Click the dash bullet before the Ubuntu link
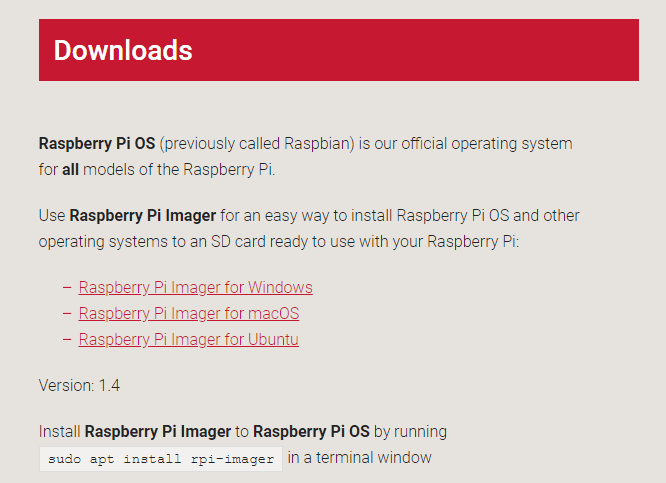Screen dimensions: 666x483 66,340
